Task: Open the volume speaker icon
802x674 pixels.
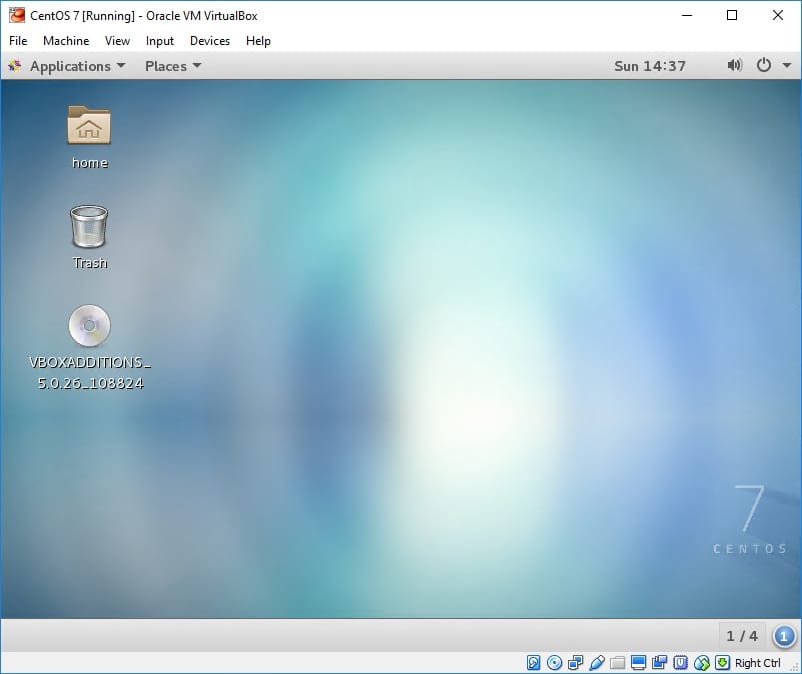Action: point(734,65)
